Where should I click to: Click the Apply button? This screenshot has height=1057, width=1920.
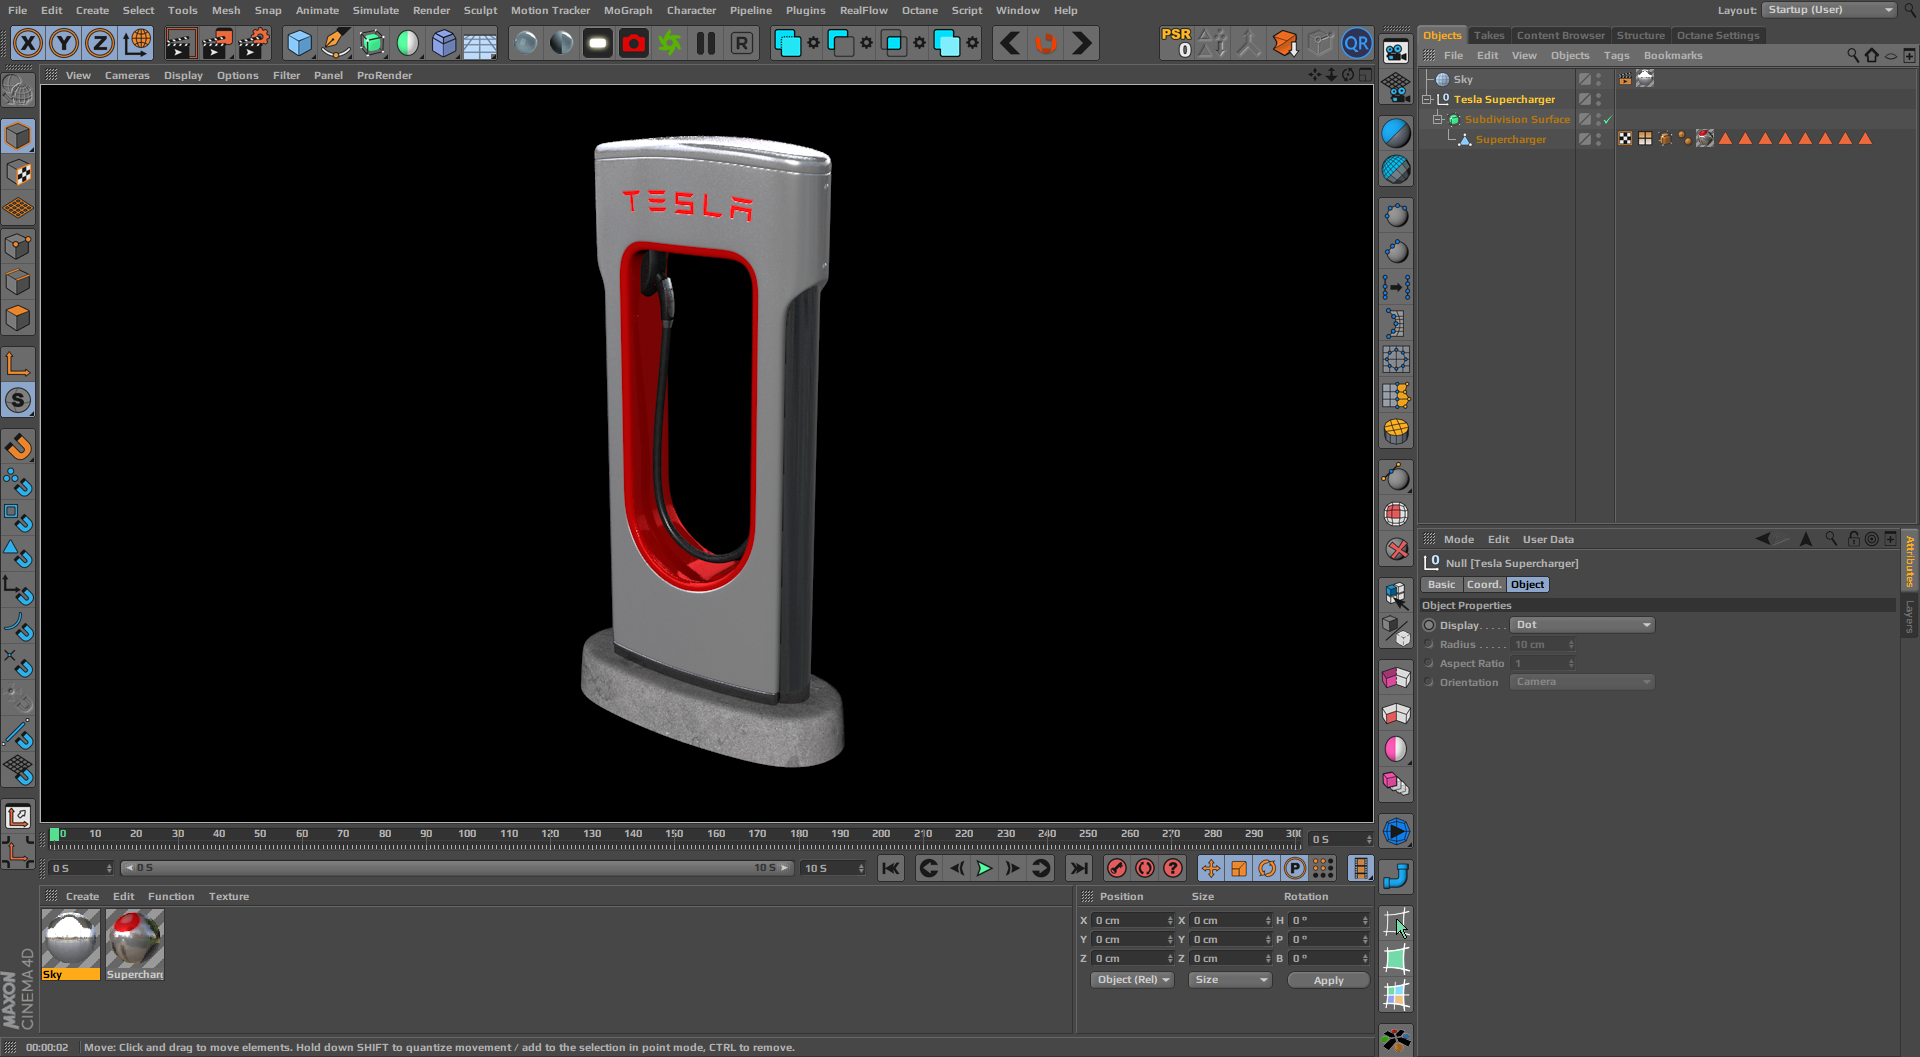pyautogui.click(x=1327, y=981)
